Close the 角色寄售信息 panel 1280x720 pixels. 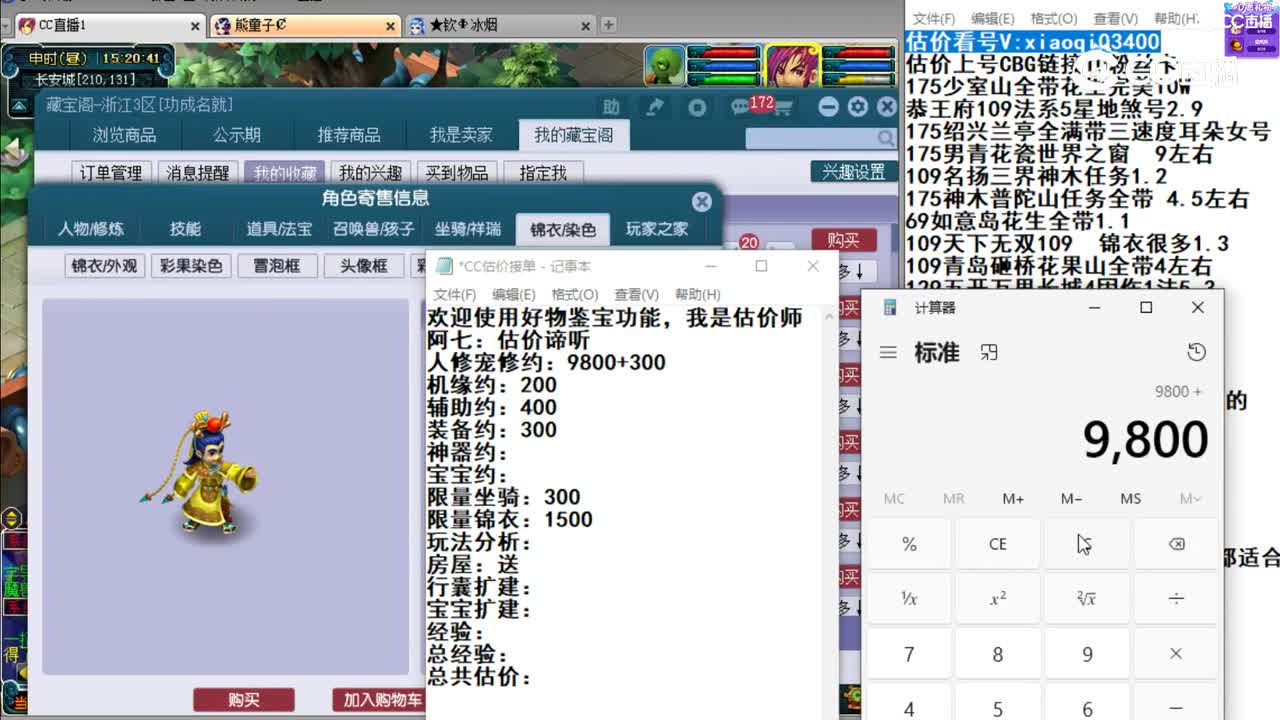point(702,201)
